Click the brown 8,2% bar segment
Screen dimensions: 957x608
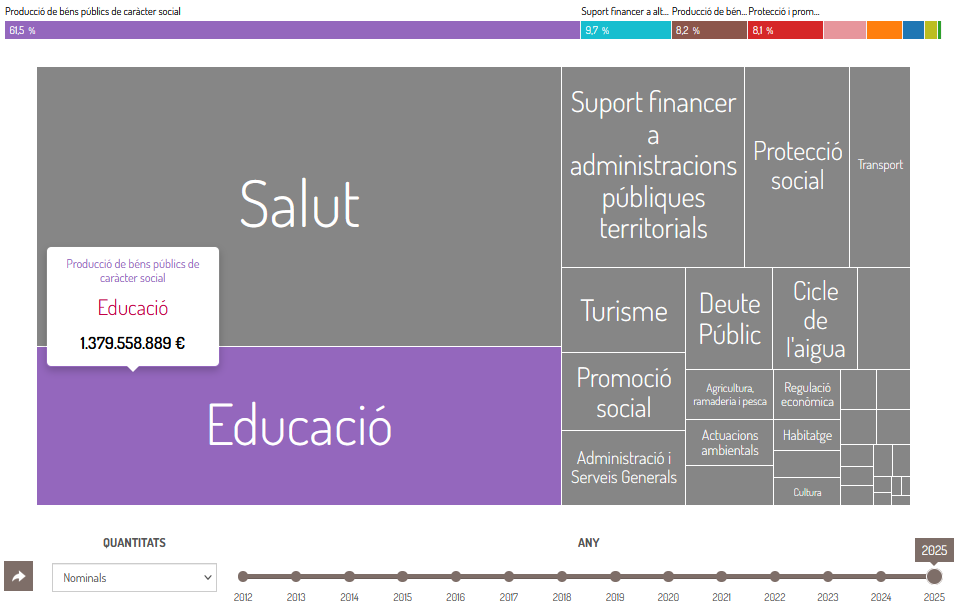[x=709, y=30]
